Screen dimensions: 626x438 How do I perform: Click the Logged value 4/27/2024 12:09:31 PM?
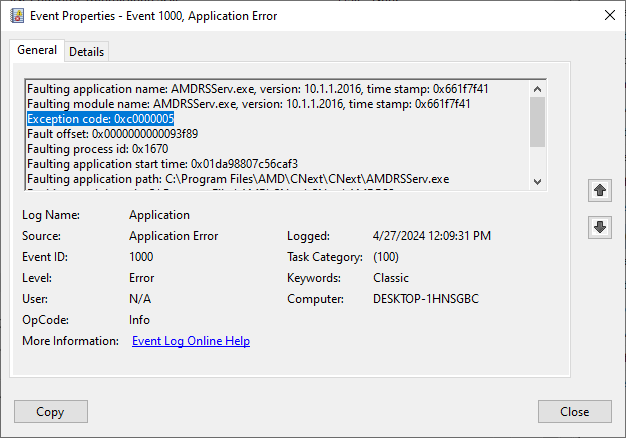432,236
